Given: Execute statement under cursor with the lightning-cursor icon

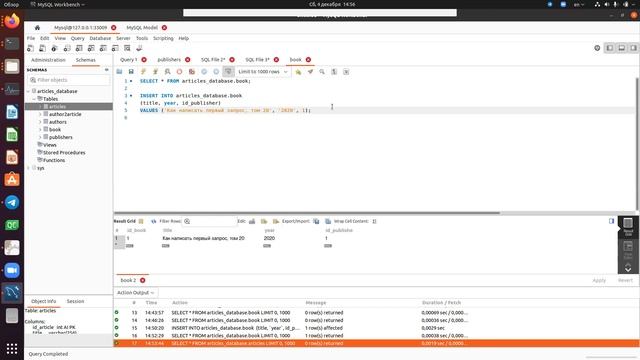Looking at the screenshot, I should click(156, 71).
